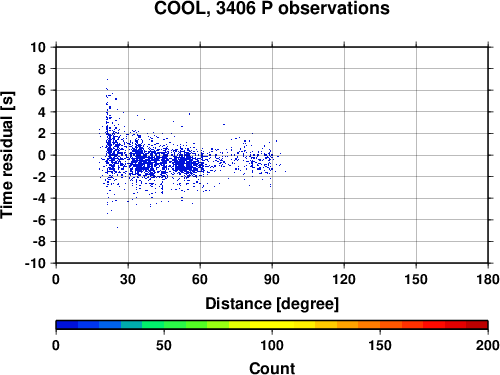This screenshot has width=500, height=375.
Task: Select the orange segment near count 150
Action: coord(380,325)
